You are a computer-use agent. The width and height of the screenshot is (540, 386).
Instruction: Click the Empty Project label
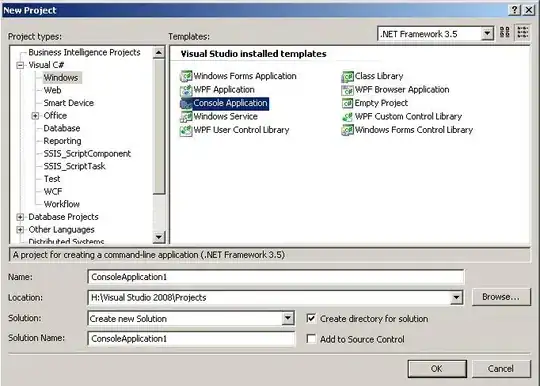pos(381,103)
